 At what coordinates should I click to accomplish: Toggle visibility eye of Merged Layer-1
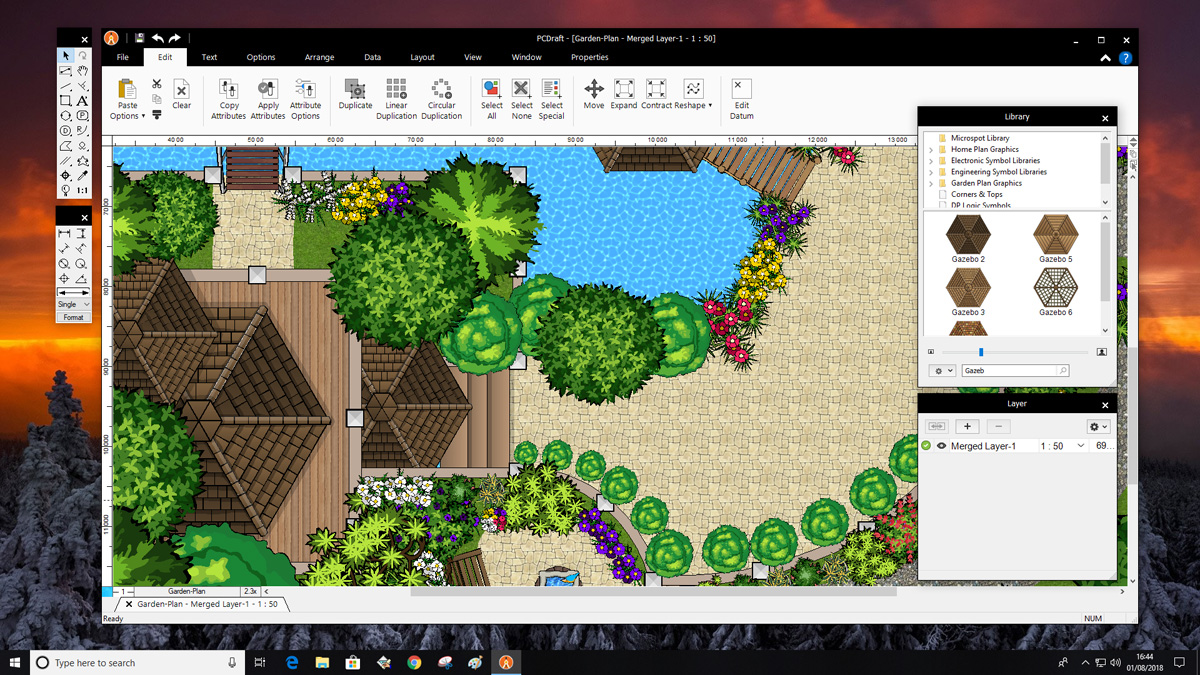pos(941,446)
